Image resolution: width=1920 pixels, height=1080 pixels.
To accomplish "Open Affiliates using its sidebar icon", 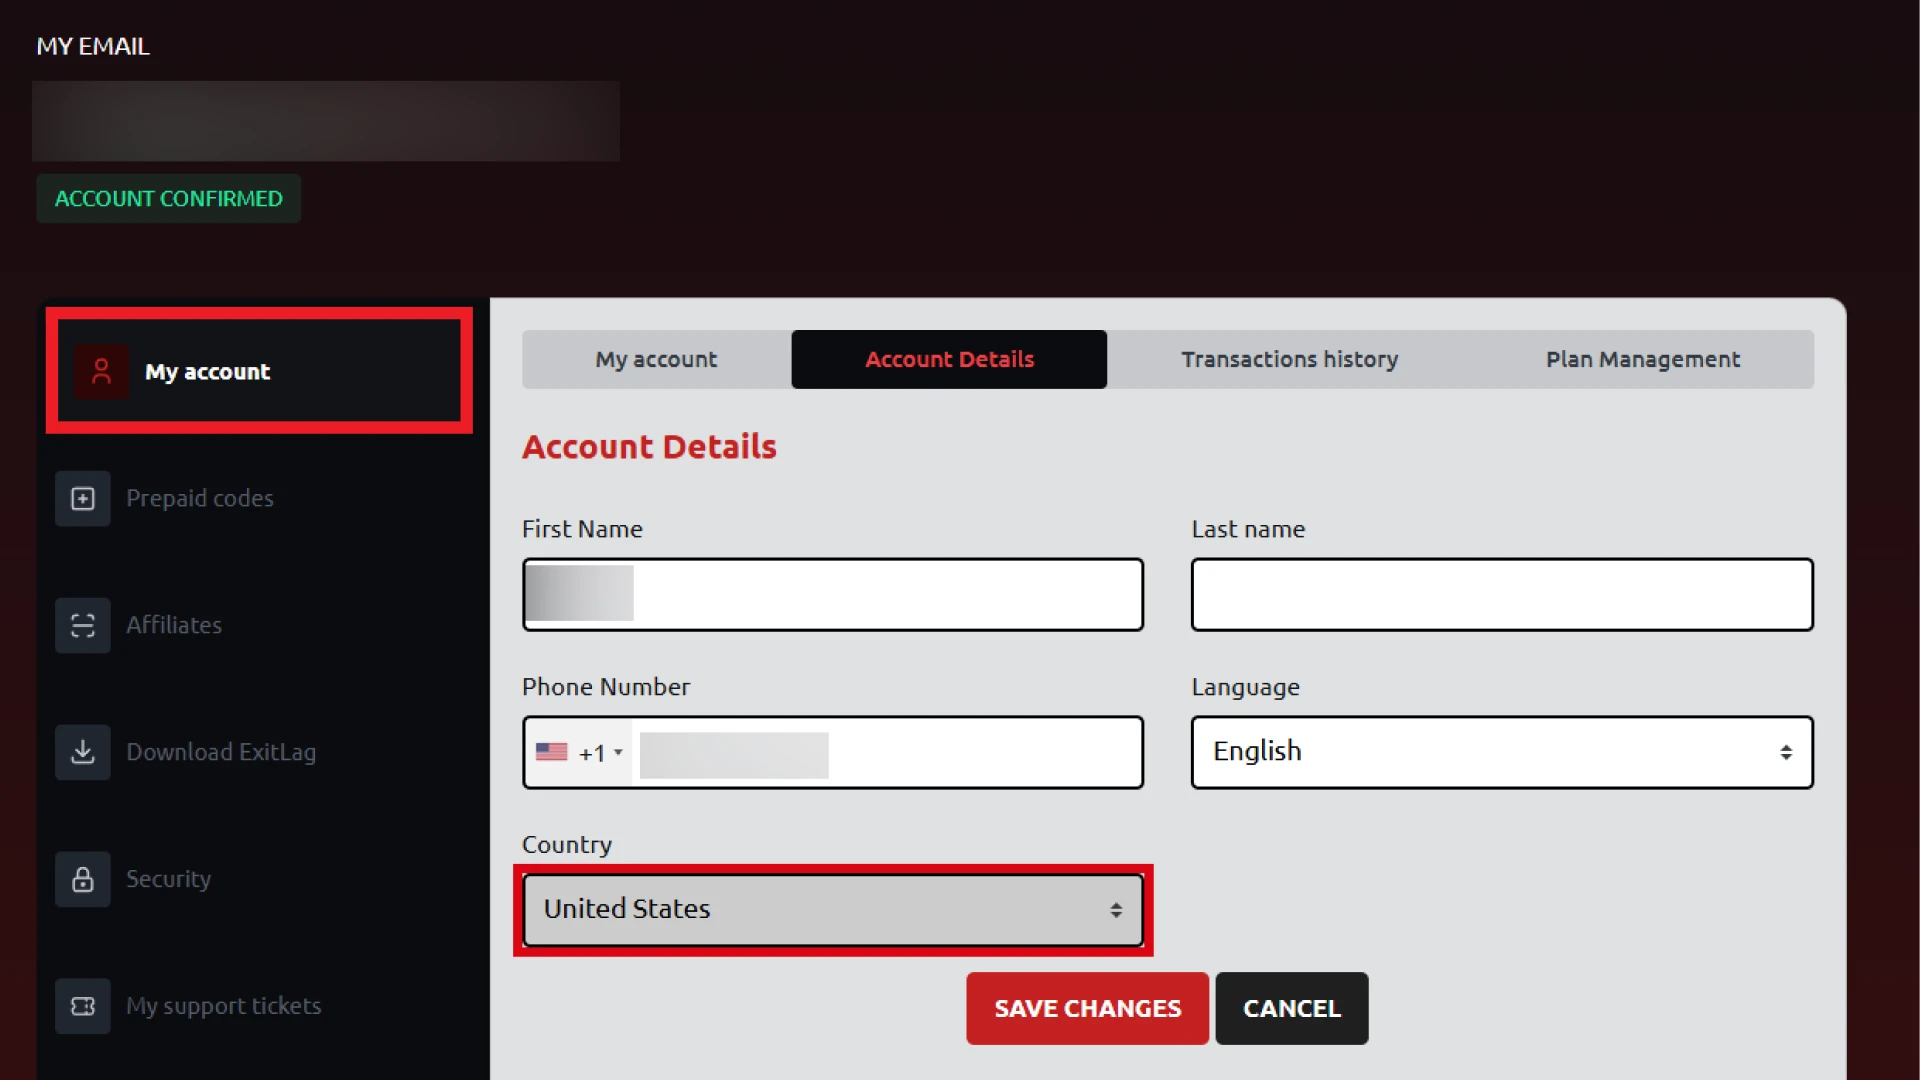I will 82,625.
